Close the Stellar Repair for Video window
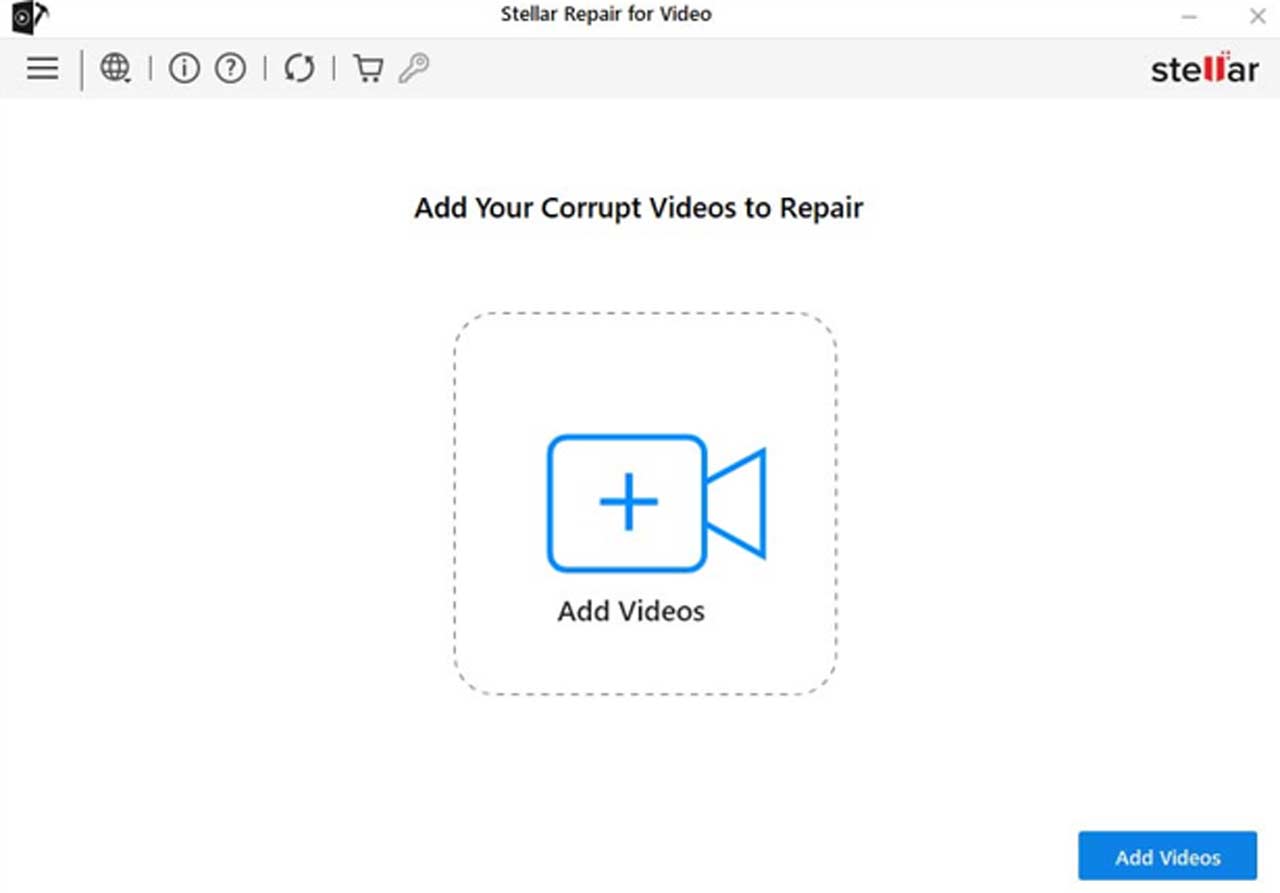Screen dimensions: 1280x893 1257,17
